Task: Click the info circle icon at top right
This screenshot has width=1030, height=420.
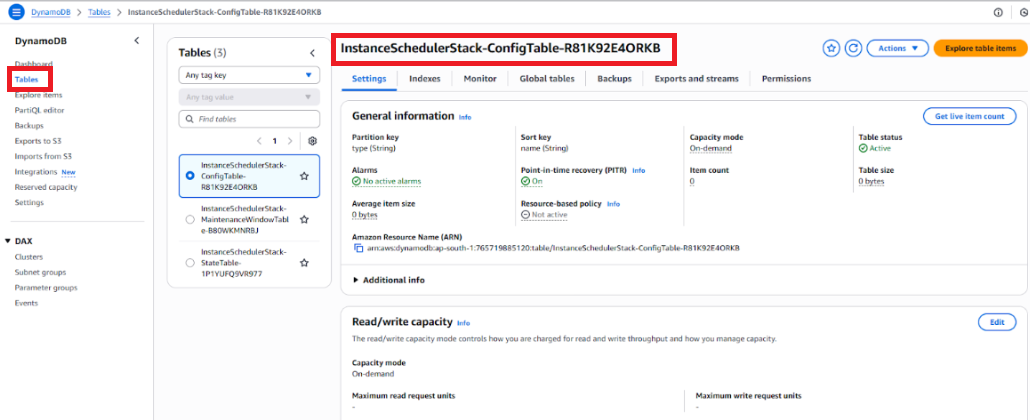Action: coord(998,12)
